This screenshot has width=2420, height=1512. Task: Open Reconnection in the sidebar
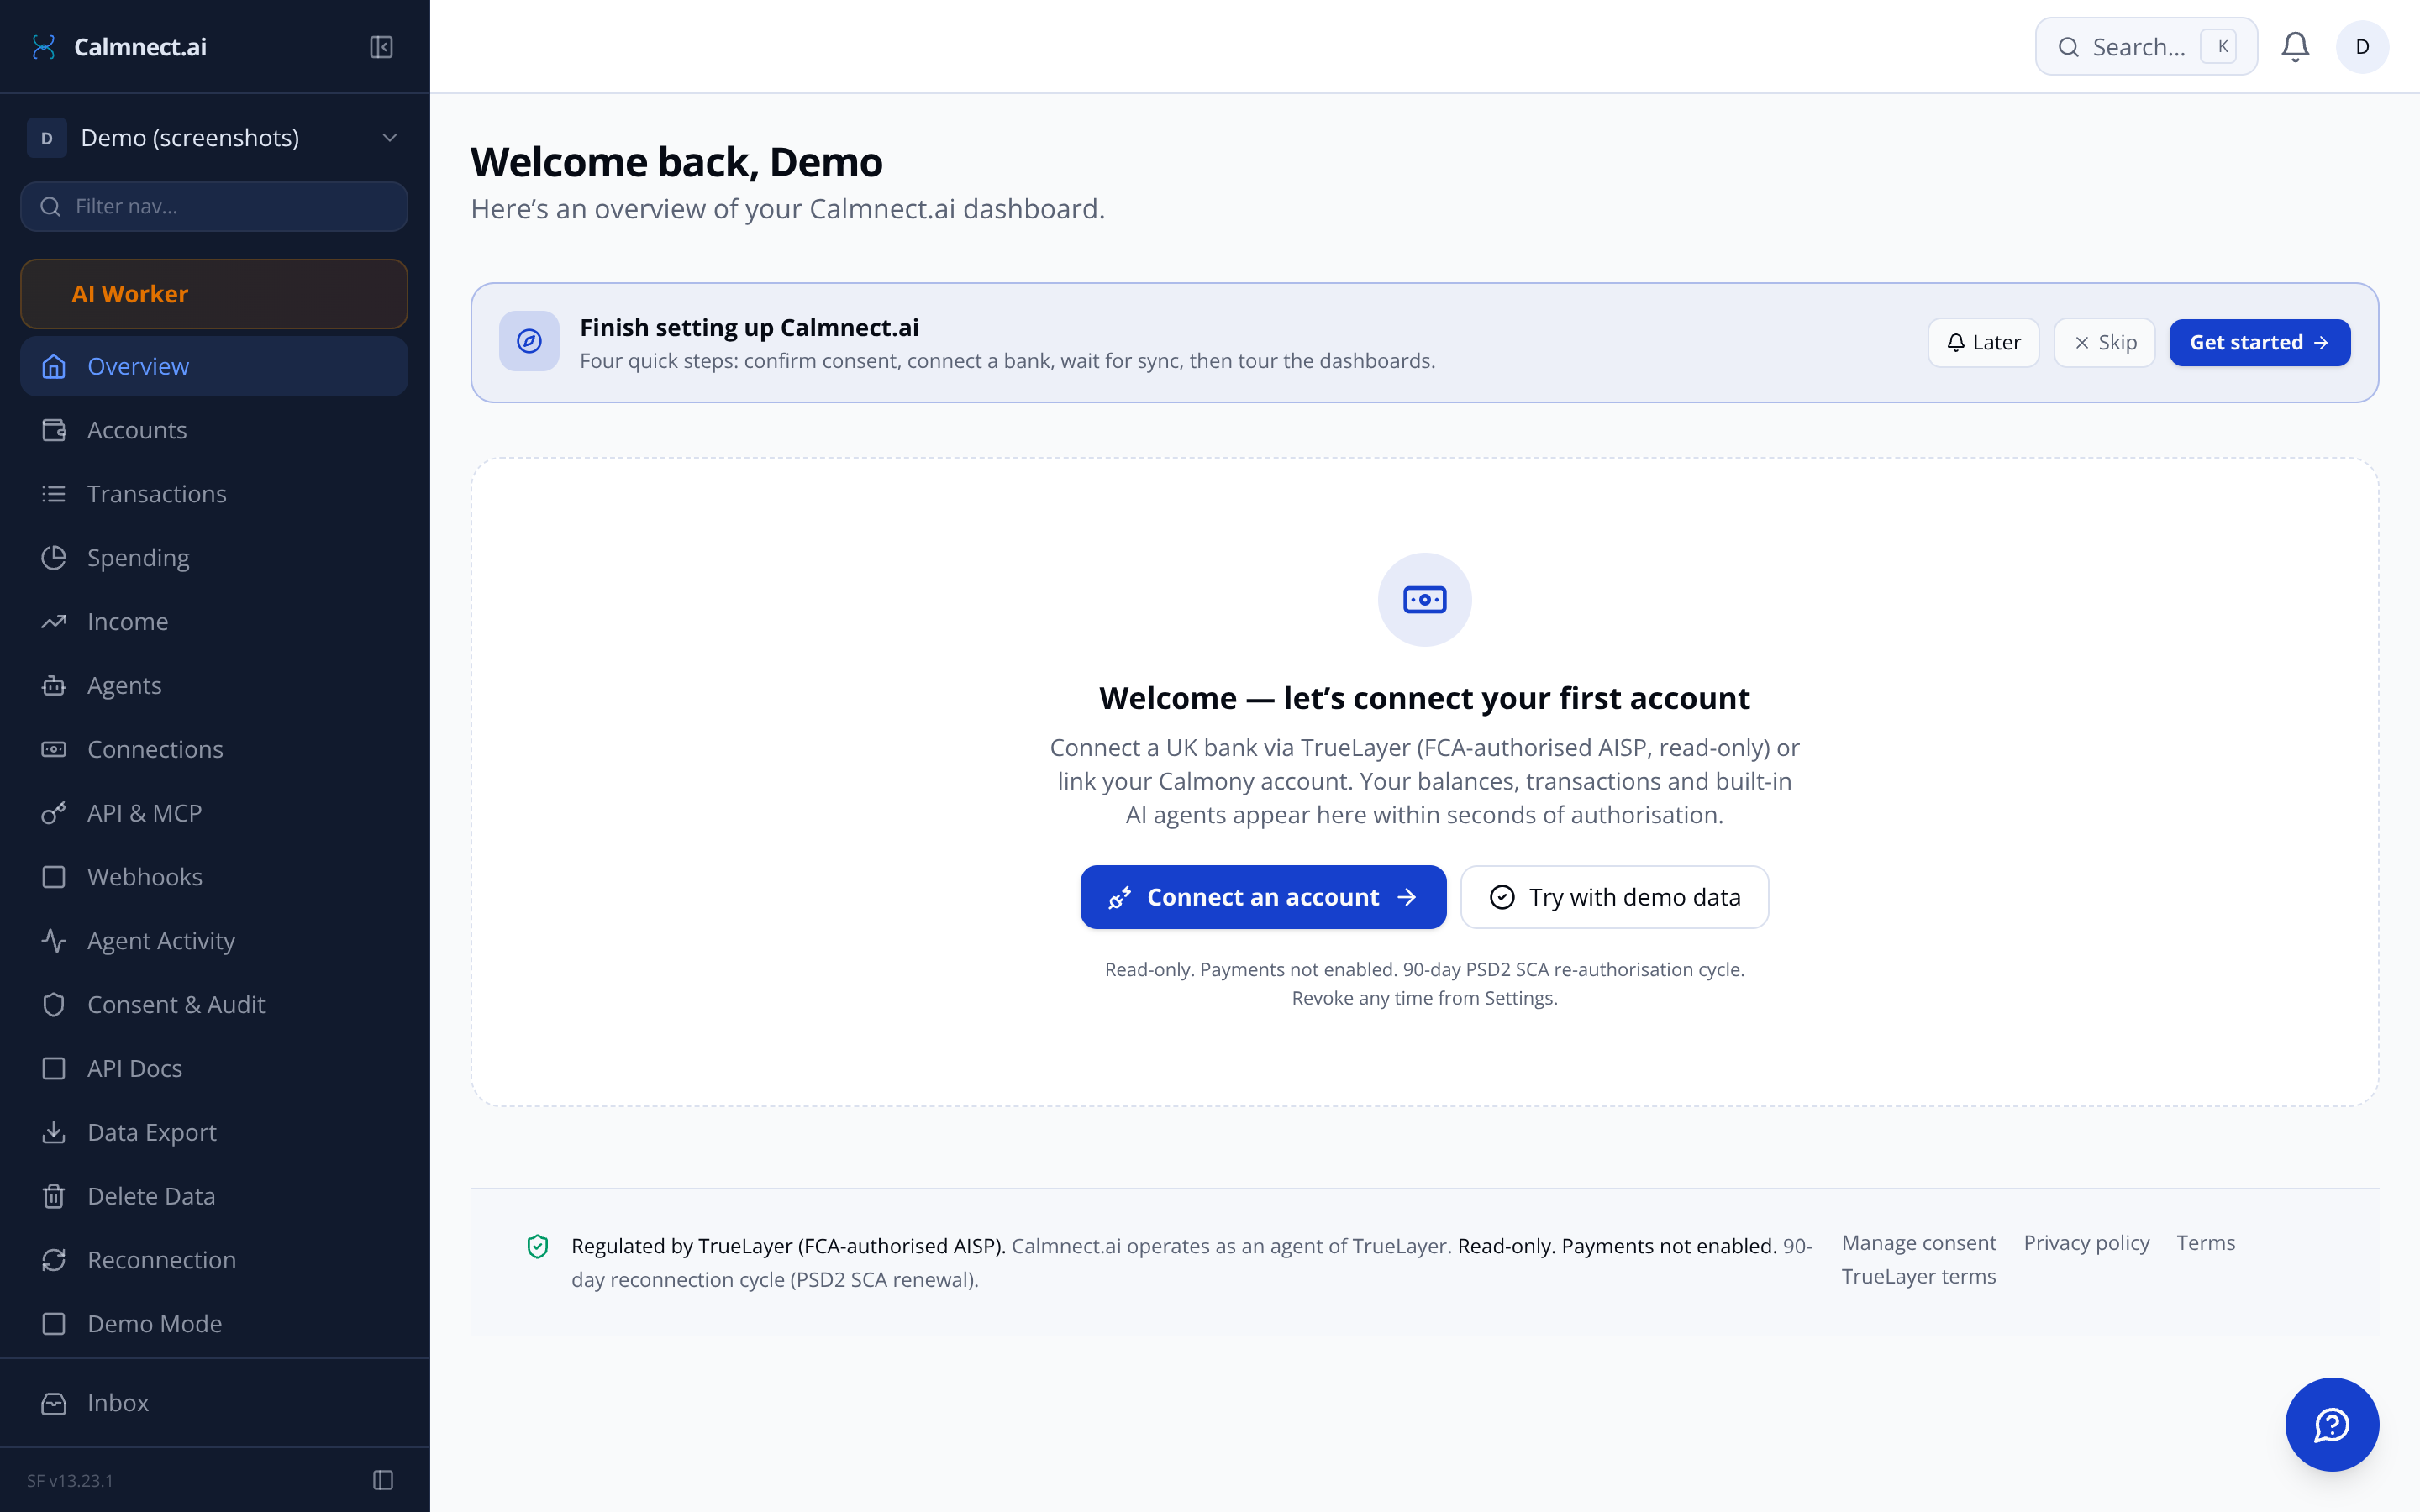coord(214,1260)
